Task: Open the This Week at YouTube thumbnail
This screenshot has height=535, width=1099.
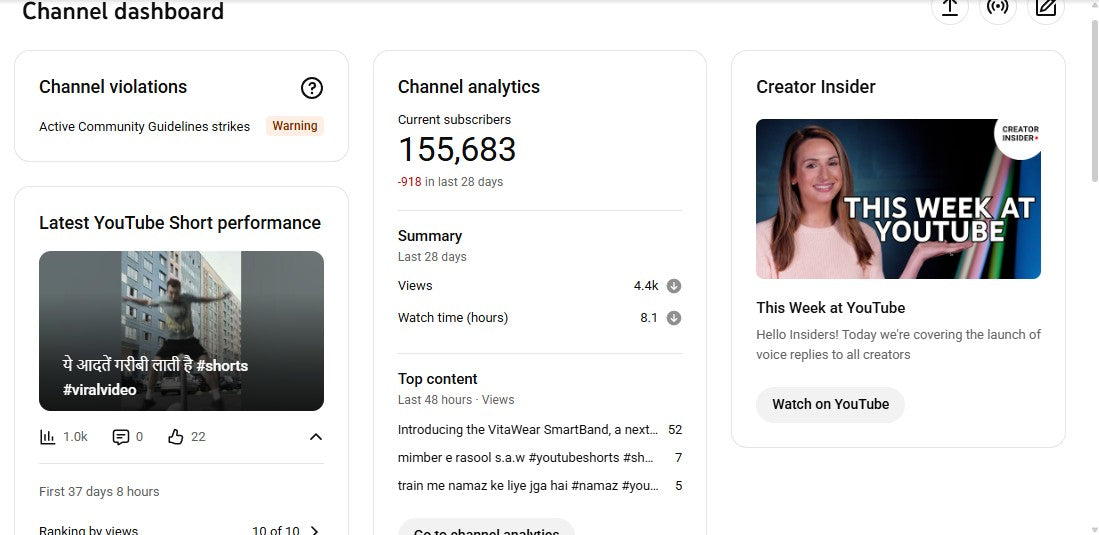Action: 898,199
